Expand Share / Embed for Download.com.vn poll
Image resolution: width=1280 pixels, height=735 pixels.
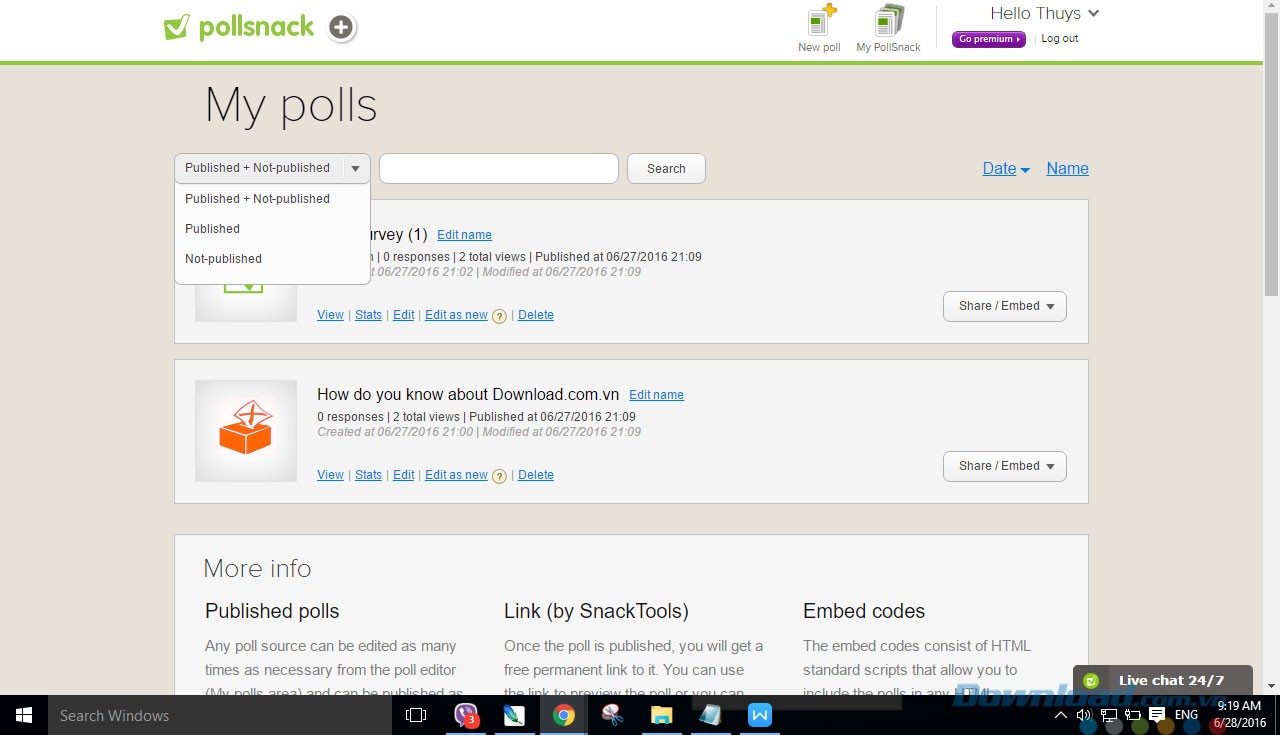coord(1004,466)
